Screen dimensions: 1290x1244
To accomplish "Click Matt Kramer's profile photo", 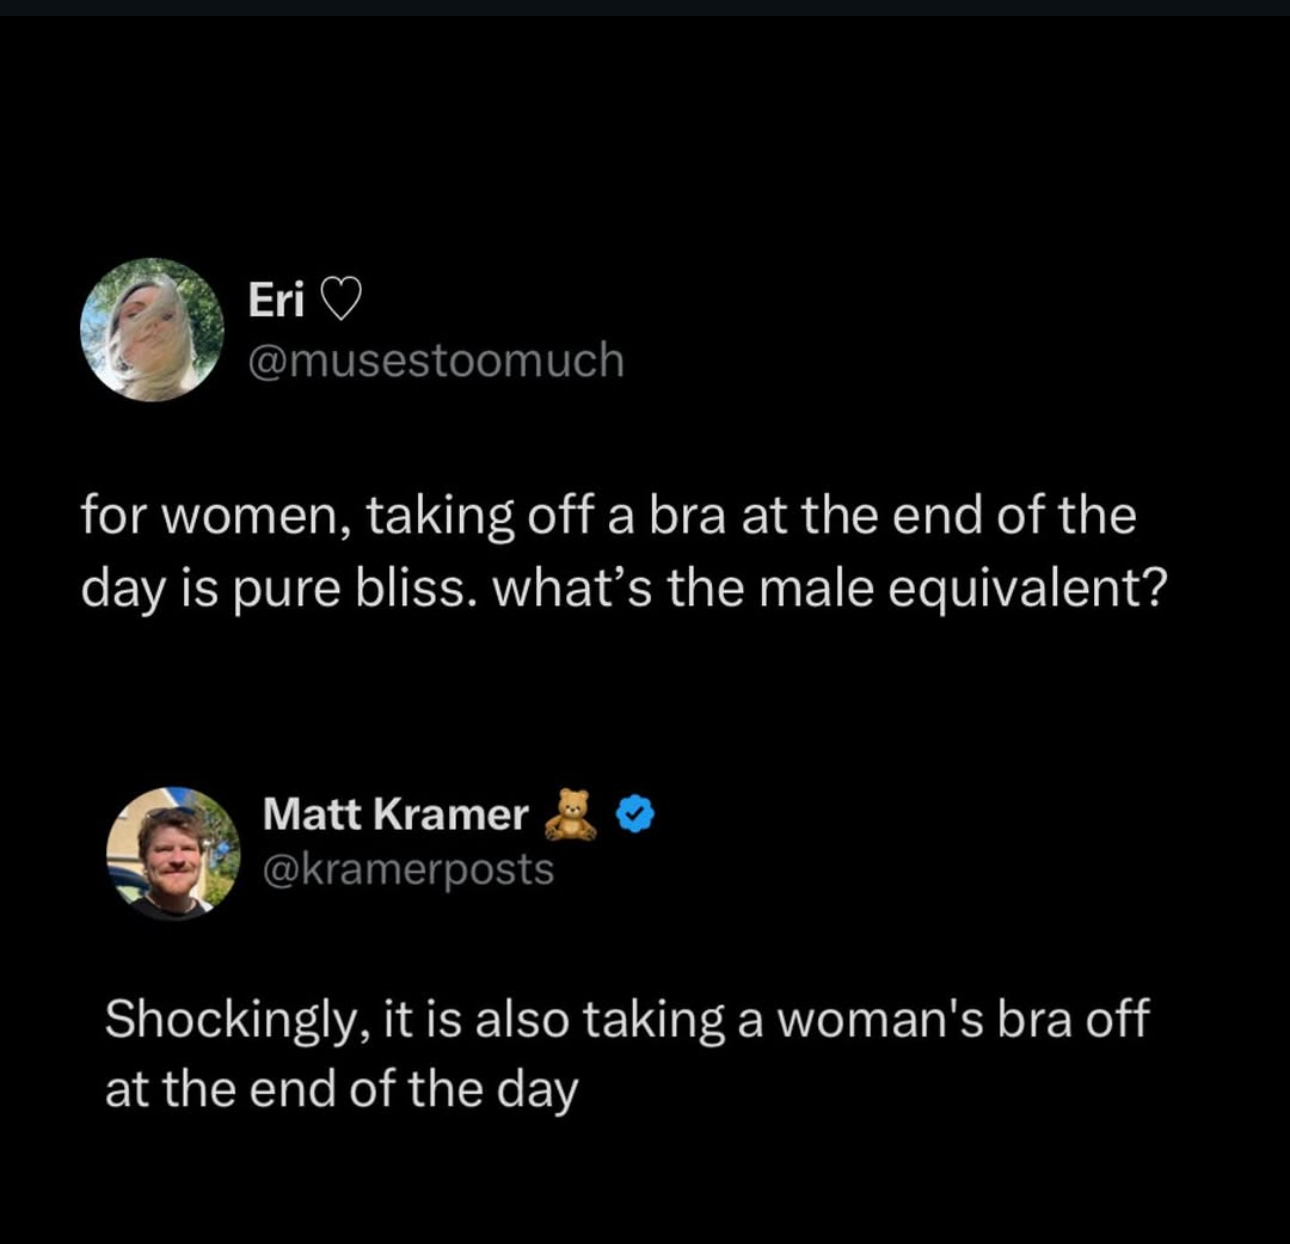I will pos(173,853).
